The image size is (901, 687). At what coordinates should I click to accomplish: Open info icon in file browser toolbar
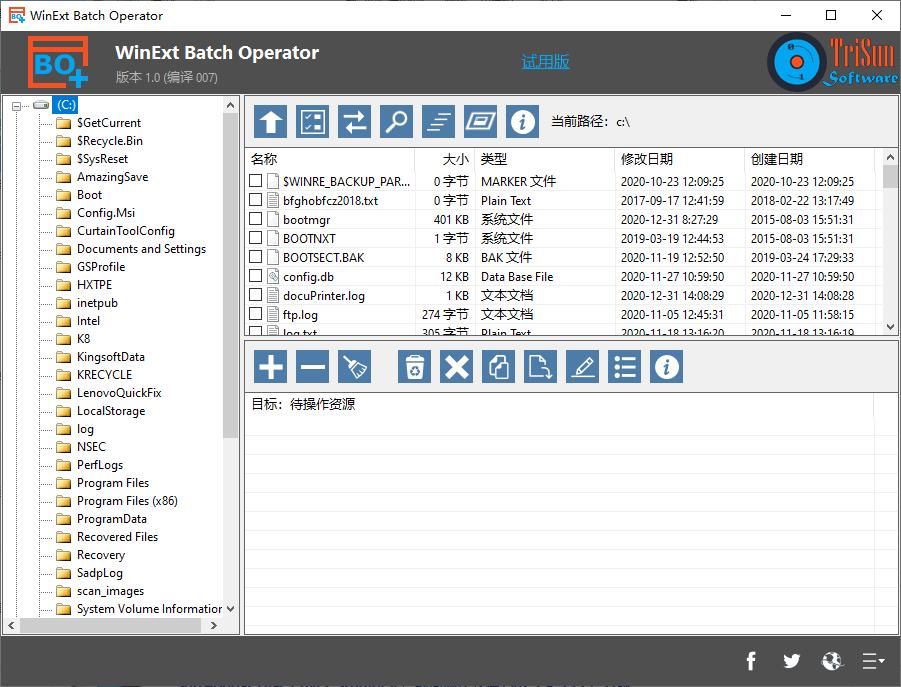coord(522,121)
